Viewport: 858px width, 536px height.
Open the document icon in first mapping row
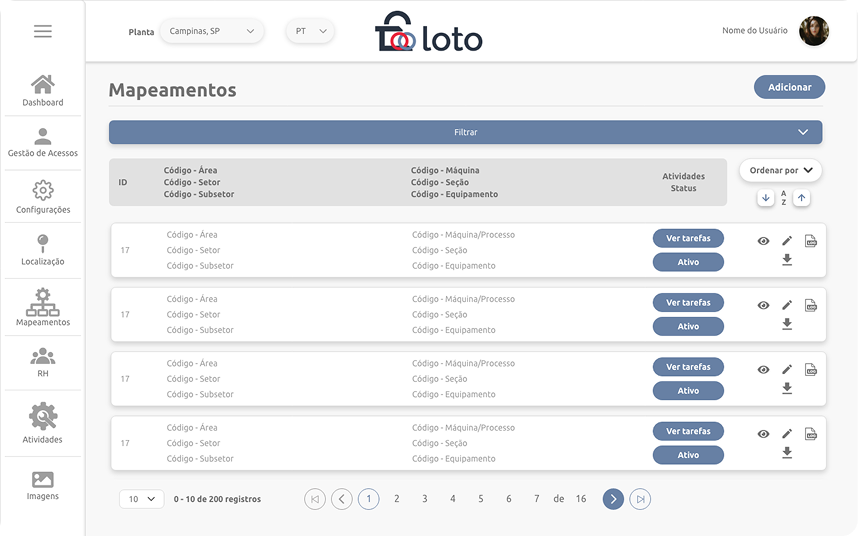[810, 241]
